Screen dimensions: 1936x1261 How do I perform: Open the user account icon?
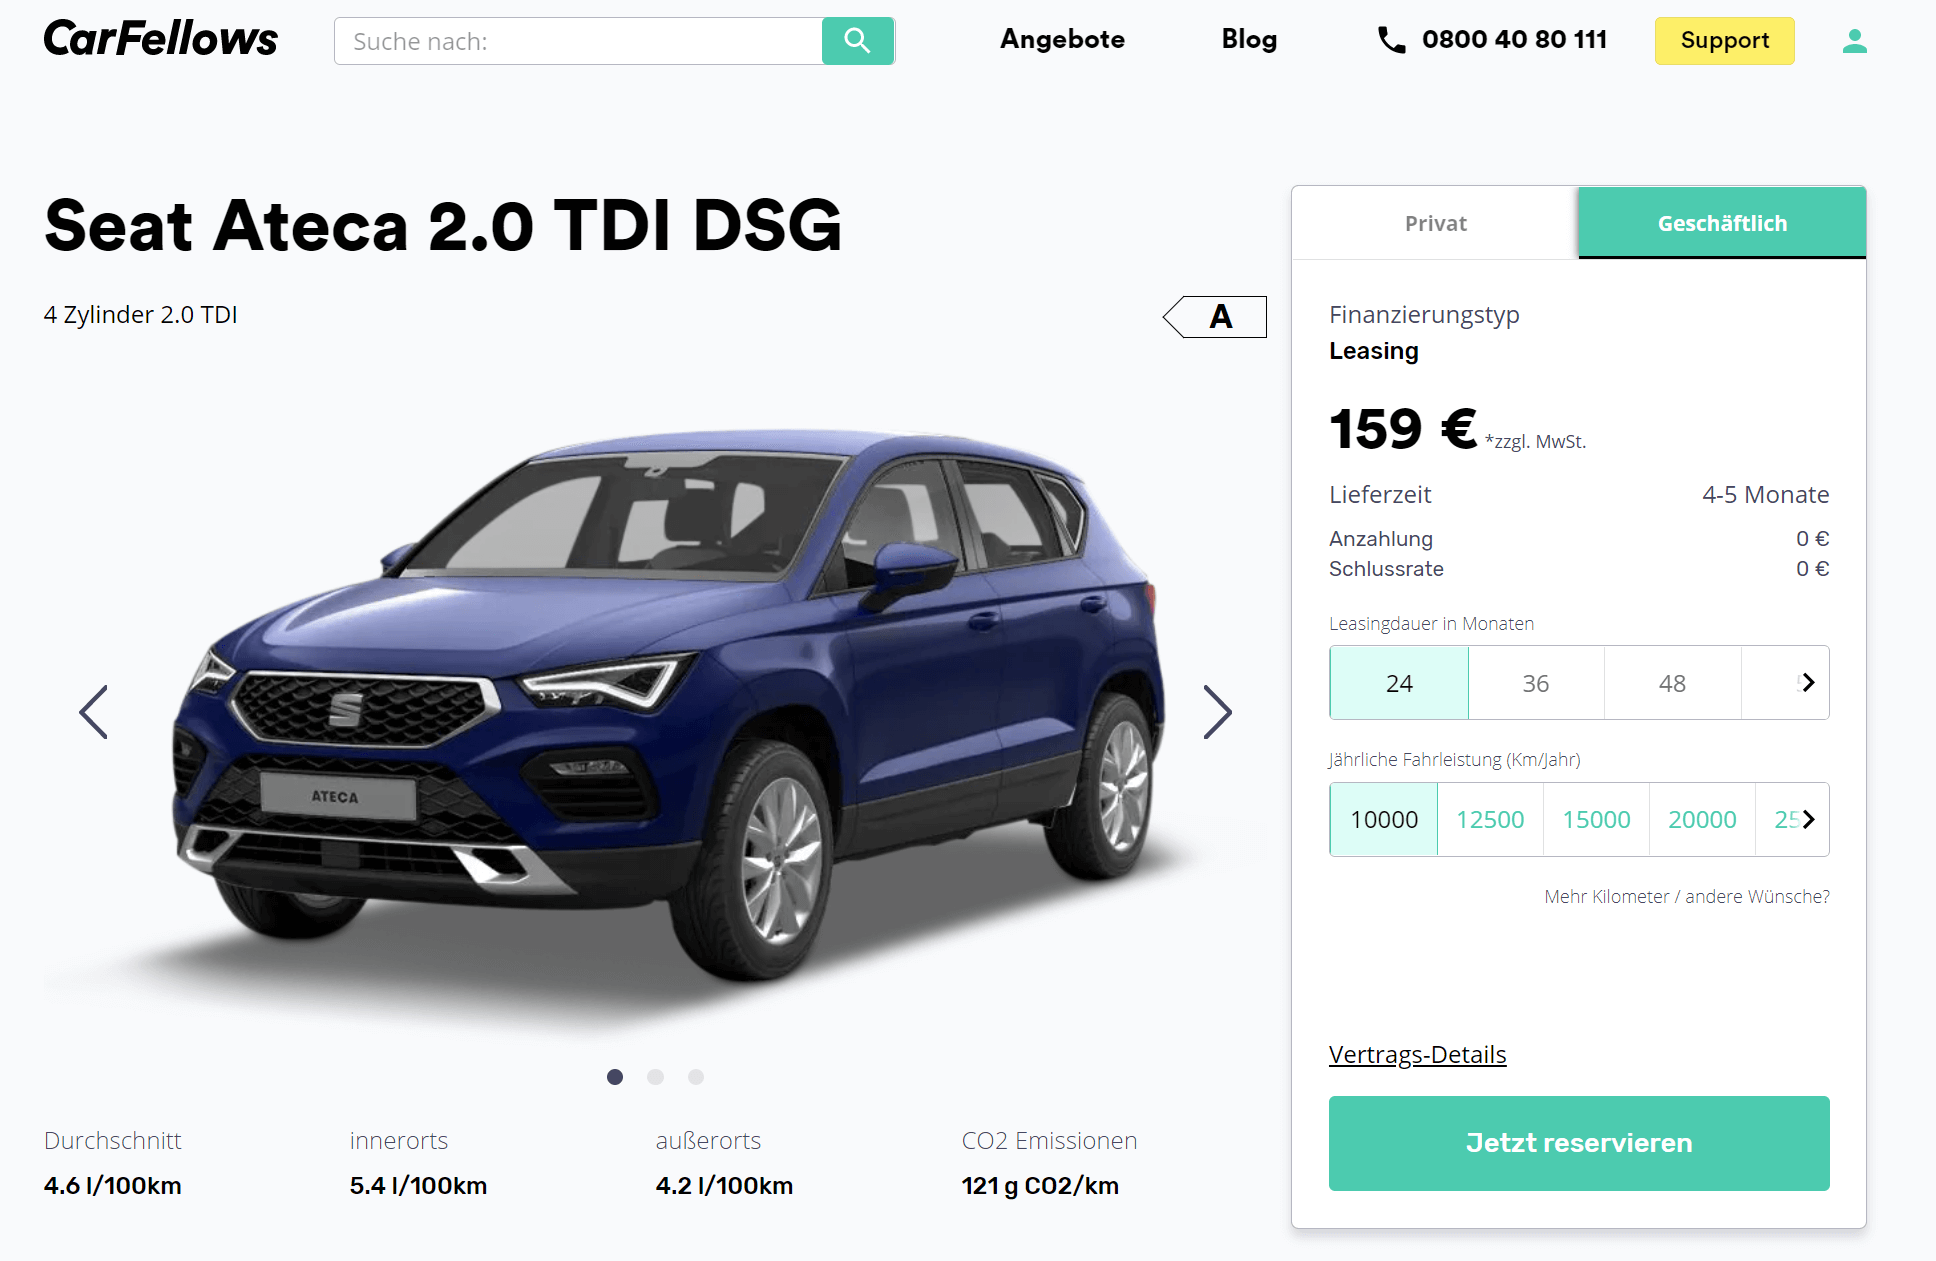[x=1855, y=41]
